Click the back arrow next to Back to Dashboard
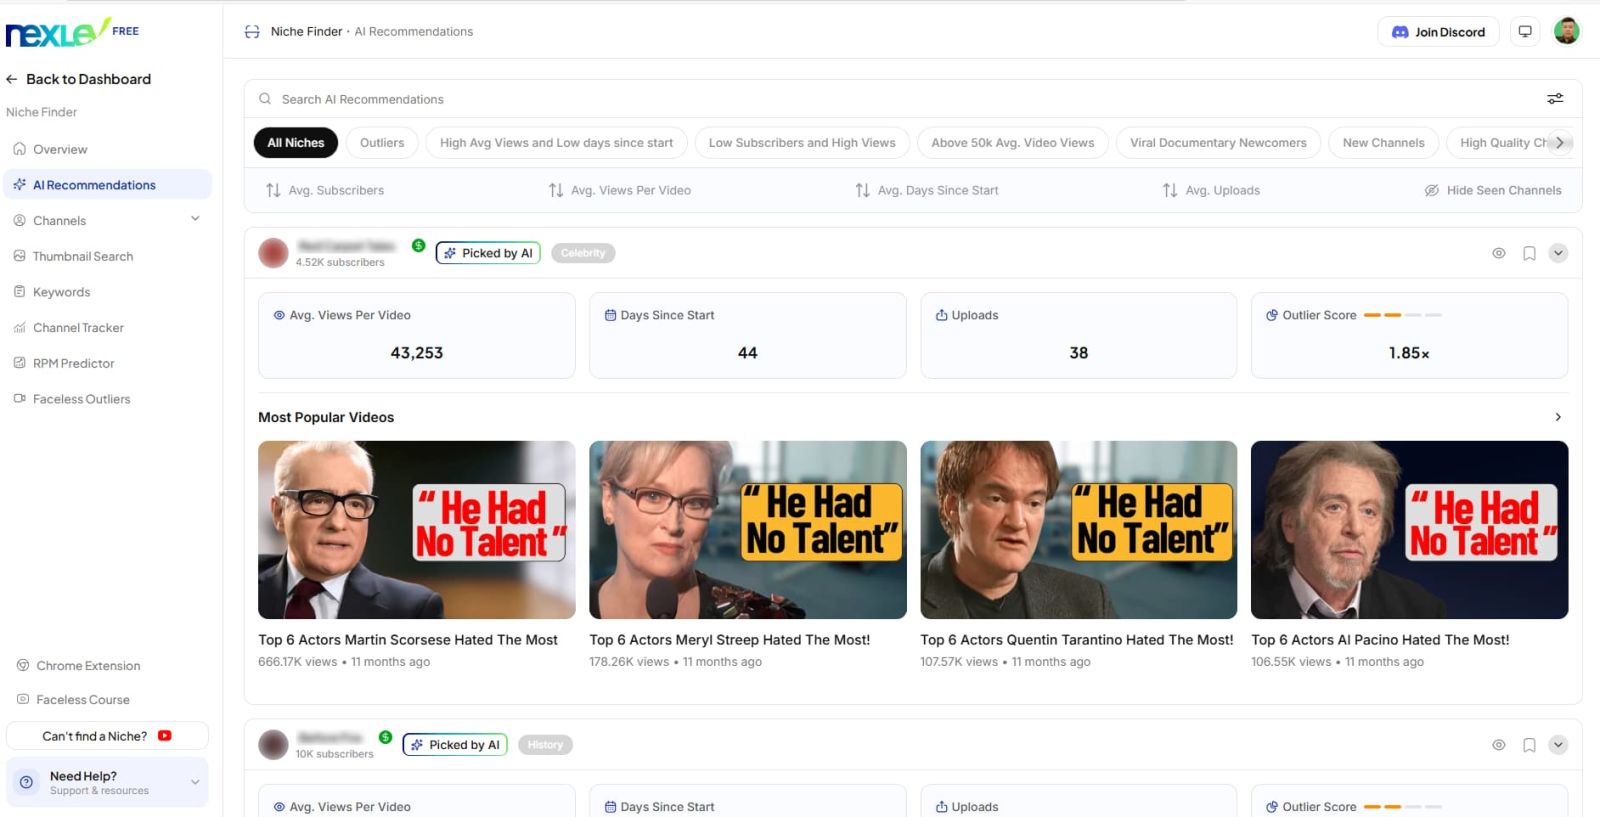This screenshot has width=1600, height=817. [12, 79]
